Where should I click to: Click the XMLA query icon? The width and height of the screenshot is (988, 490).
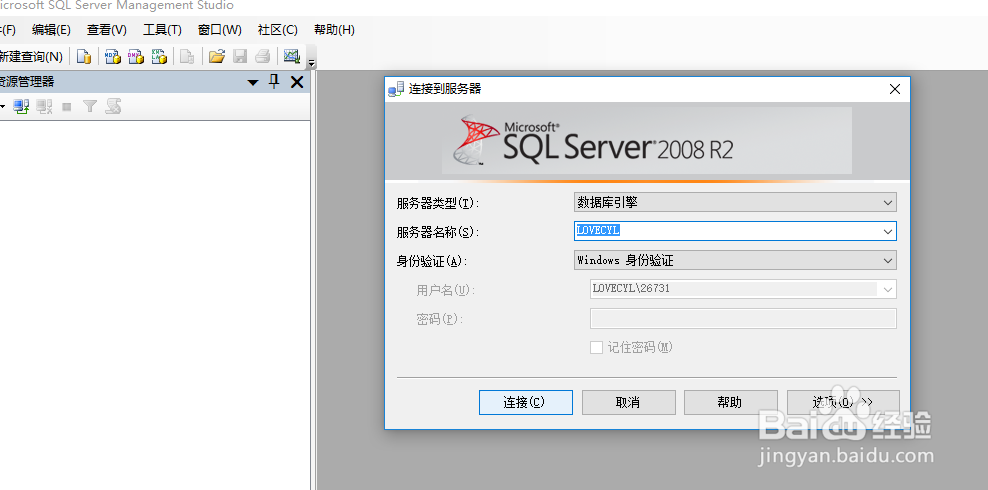point(159,57)
